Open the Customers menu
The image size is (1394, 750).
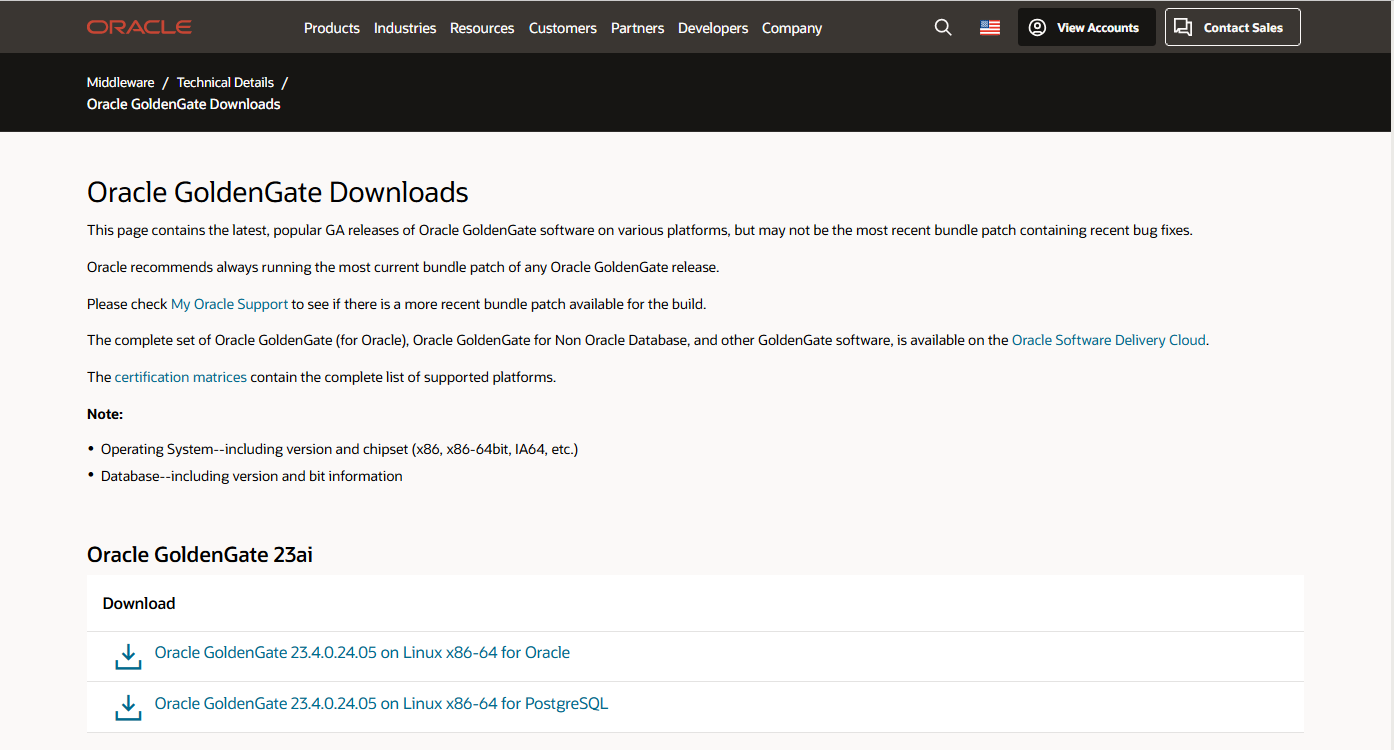(x=563, y=28)
